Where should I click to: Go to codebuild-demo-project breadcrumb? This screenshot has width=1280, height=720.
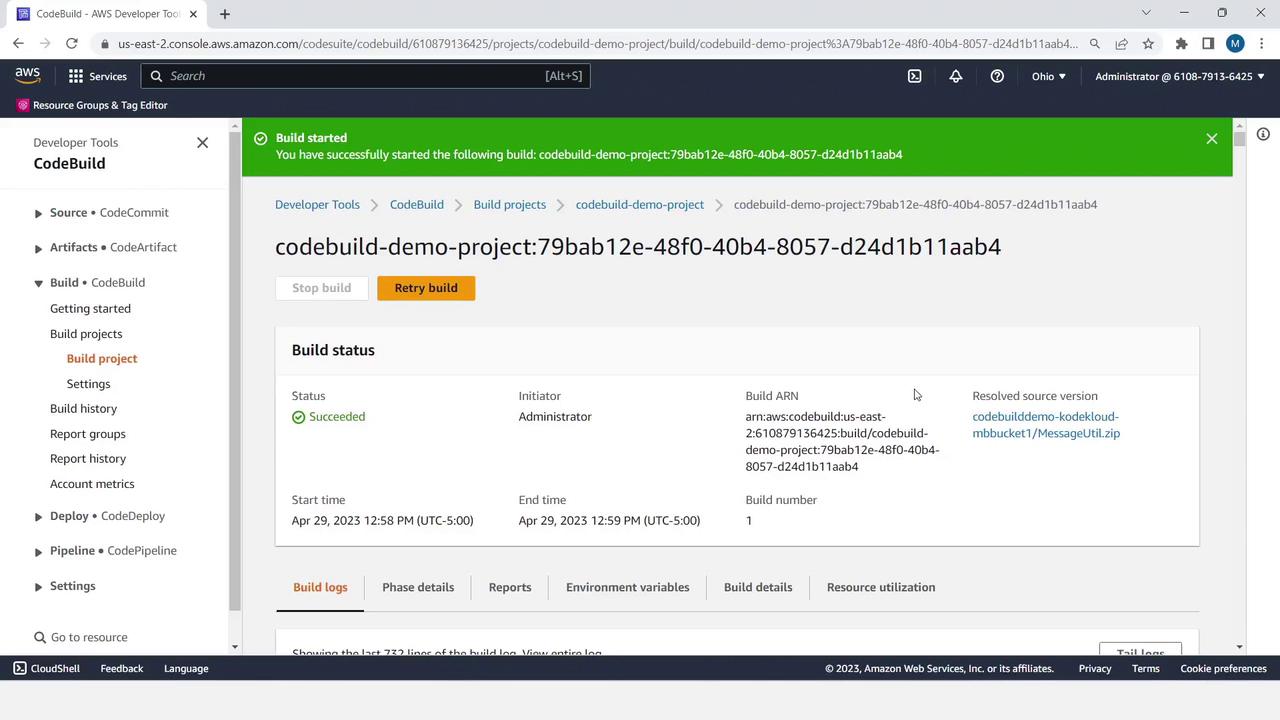pos(640,204)
